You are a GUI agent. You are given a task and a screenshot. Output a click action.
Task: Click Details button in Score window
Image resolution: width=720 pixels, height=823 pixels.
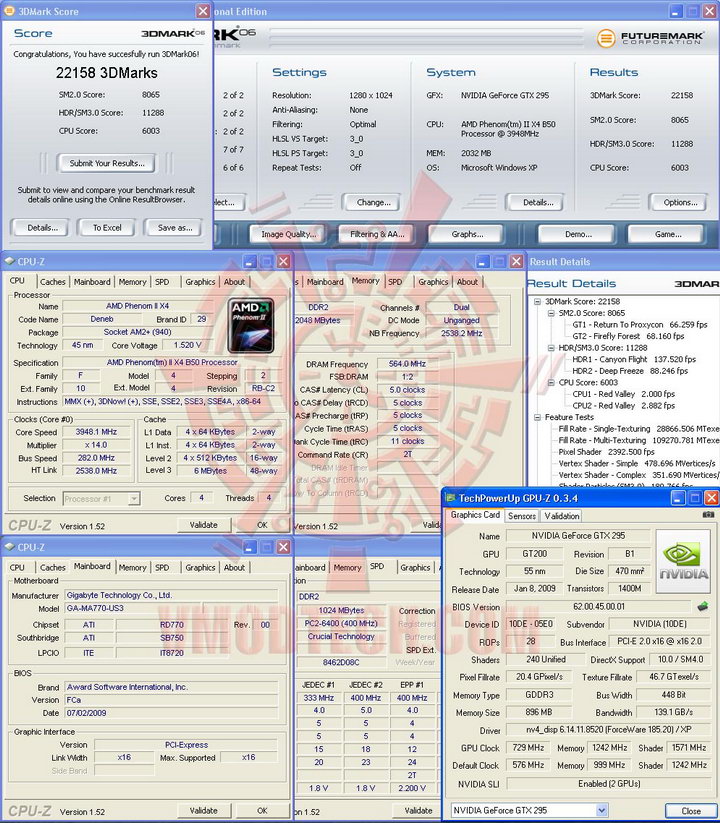tap(43, 228)
